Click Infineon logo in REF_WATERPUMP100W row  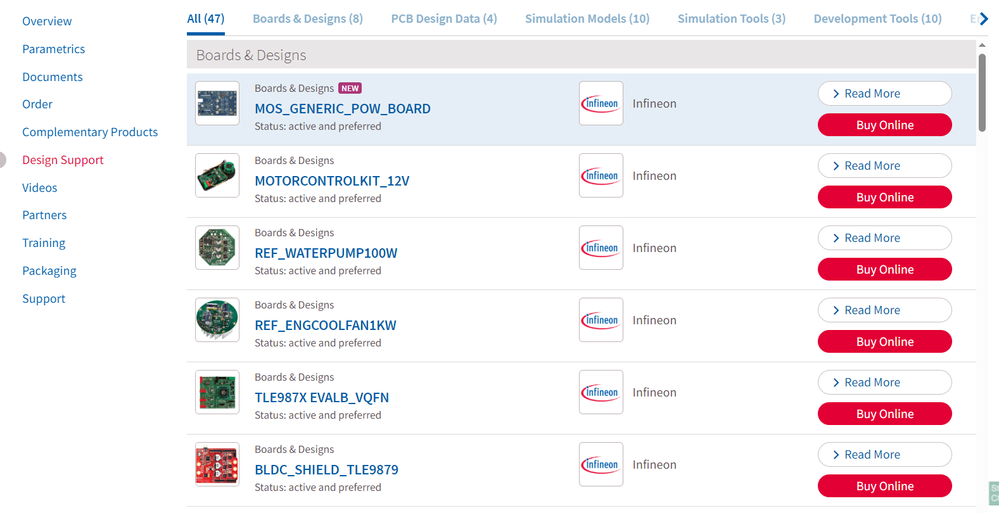[601, 248]
